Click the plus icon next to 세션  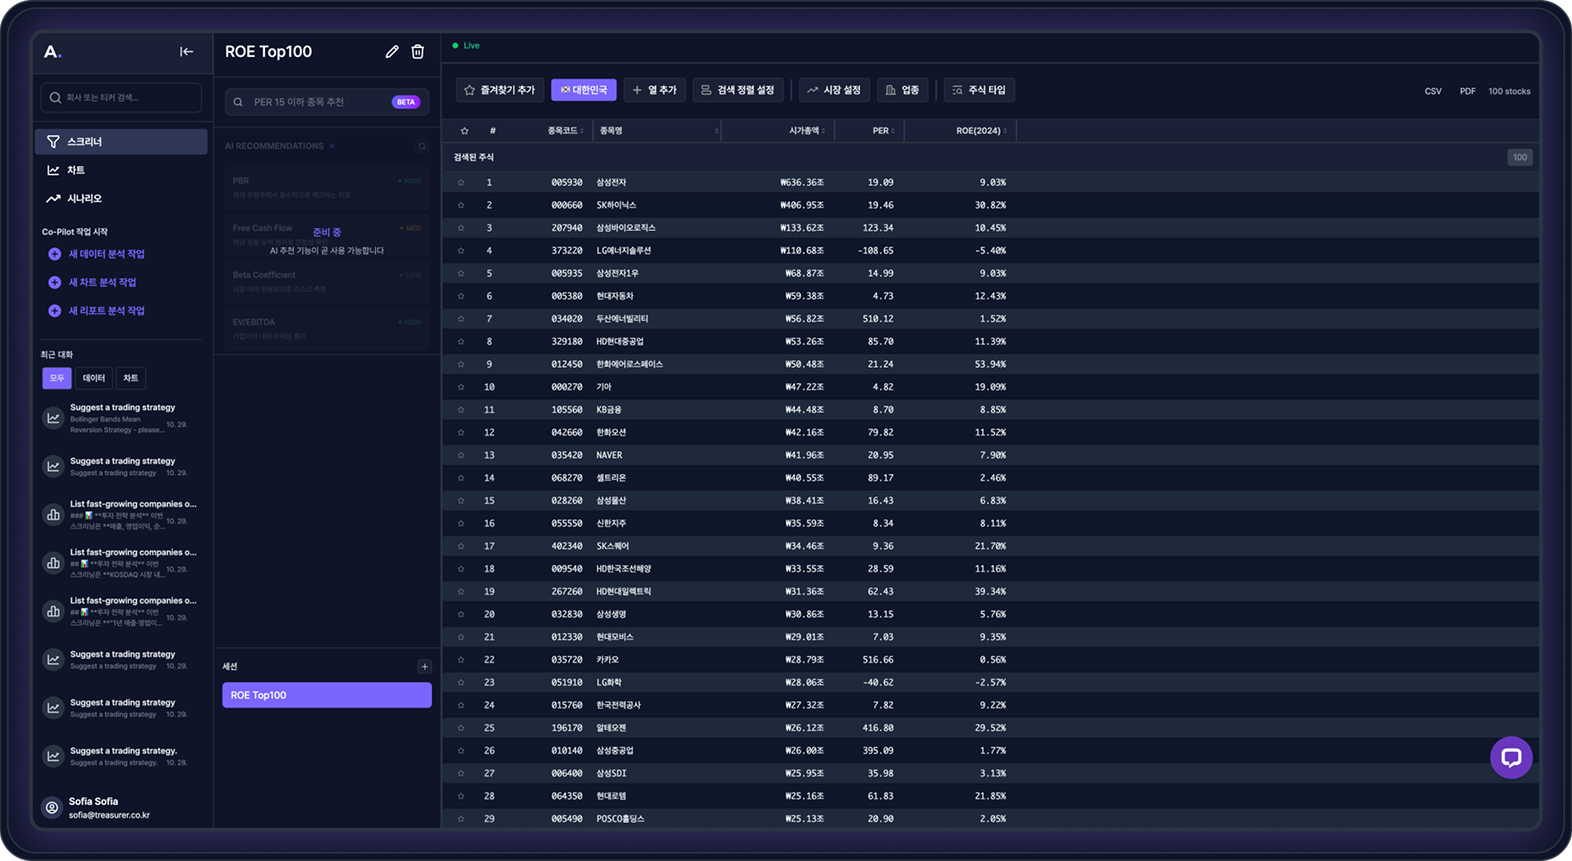pyautogui.click(x=424, y=667)
